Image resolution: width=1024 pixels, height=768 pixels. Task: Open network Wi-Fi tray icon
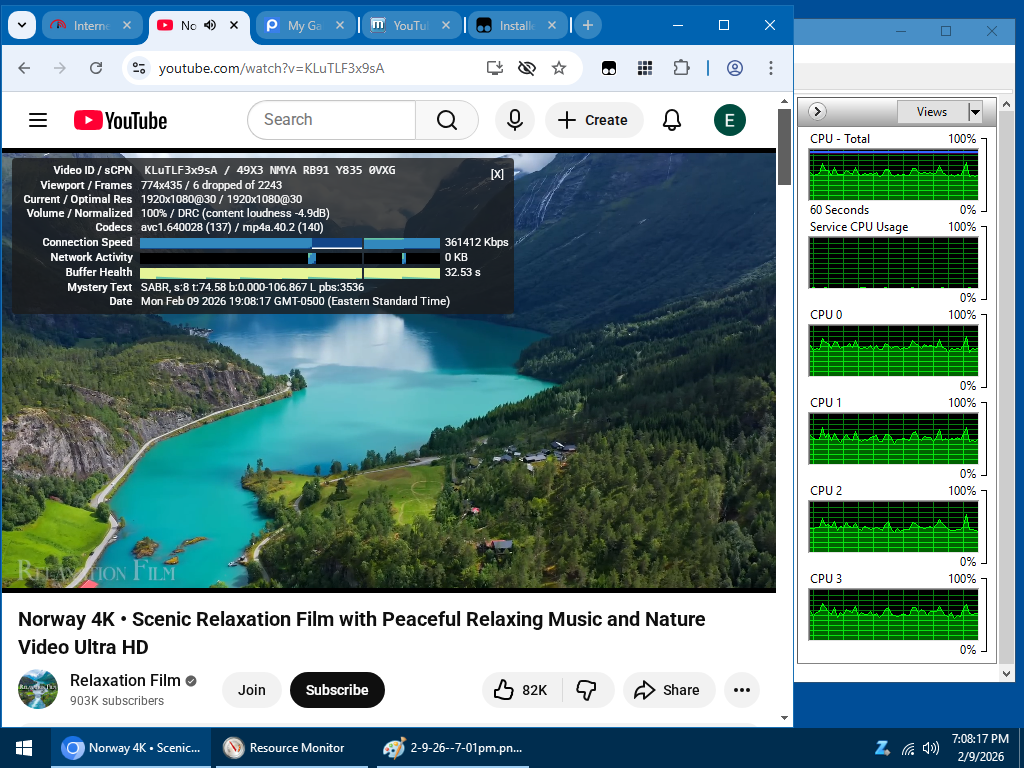(908, 748)
